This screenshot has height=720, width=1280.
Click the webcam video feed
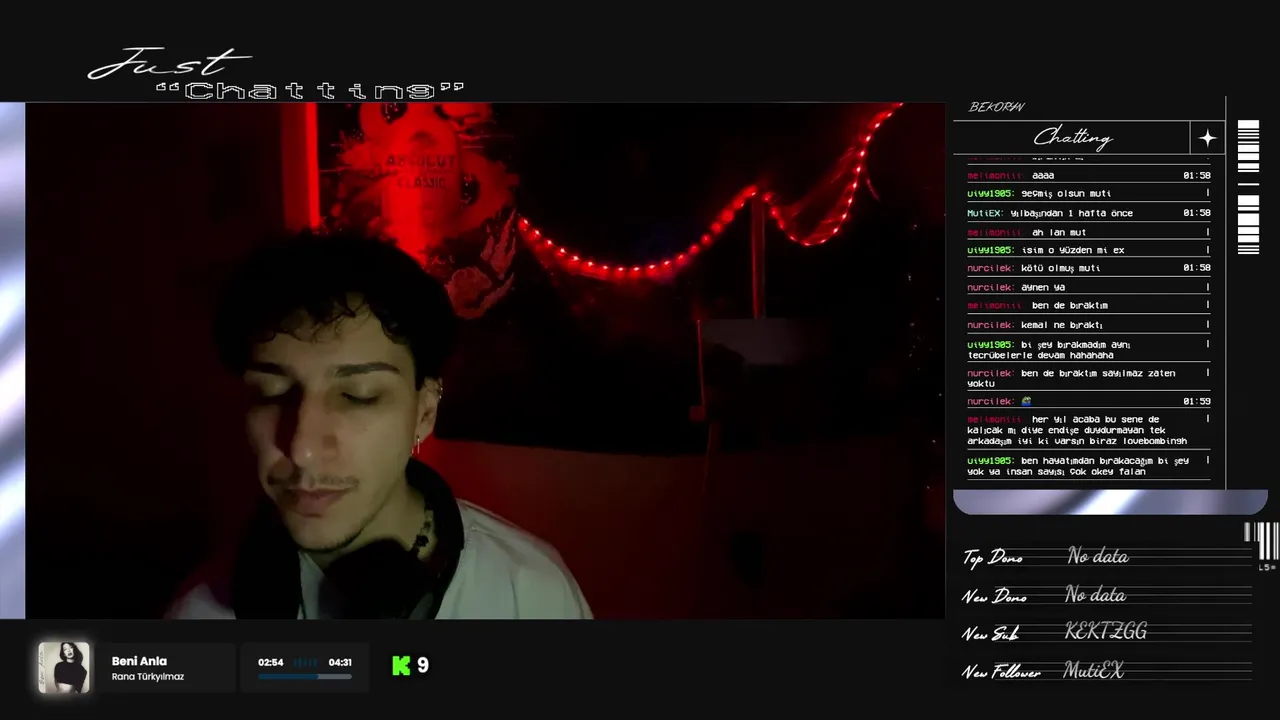coord(485,361)
